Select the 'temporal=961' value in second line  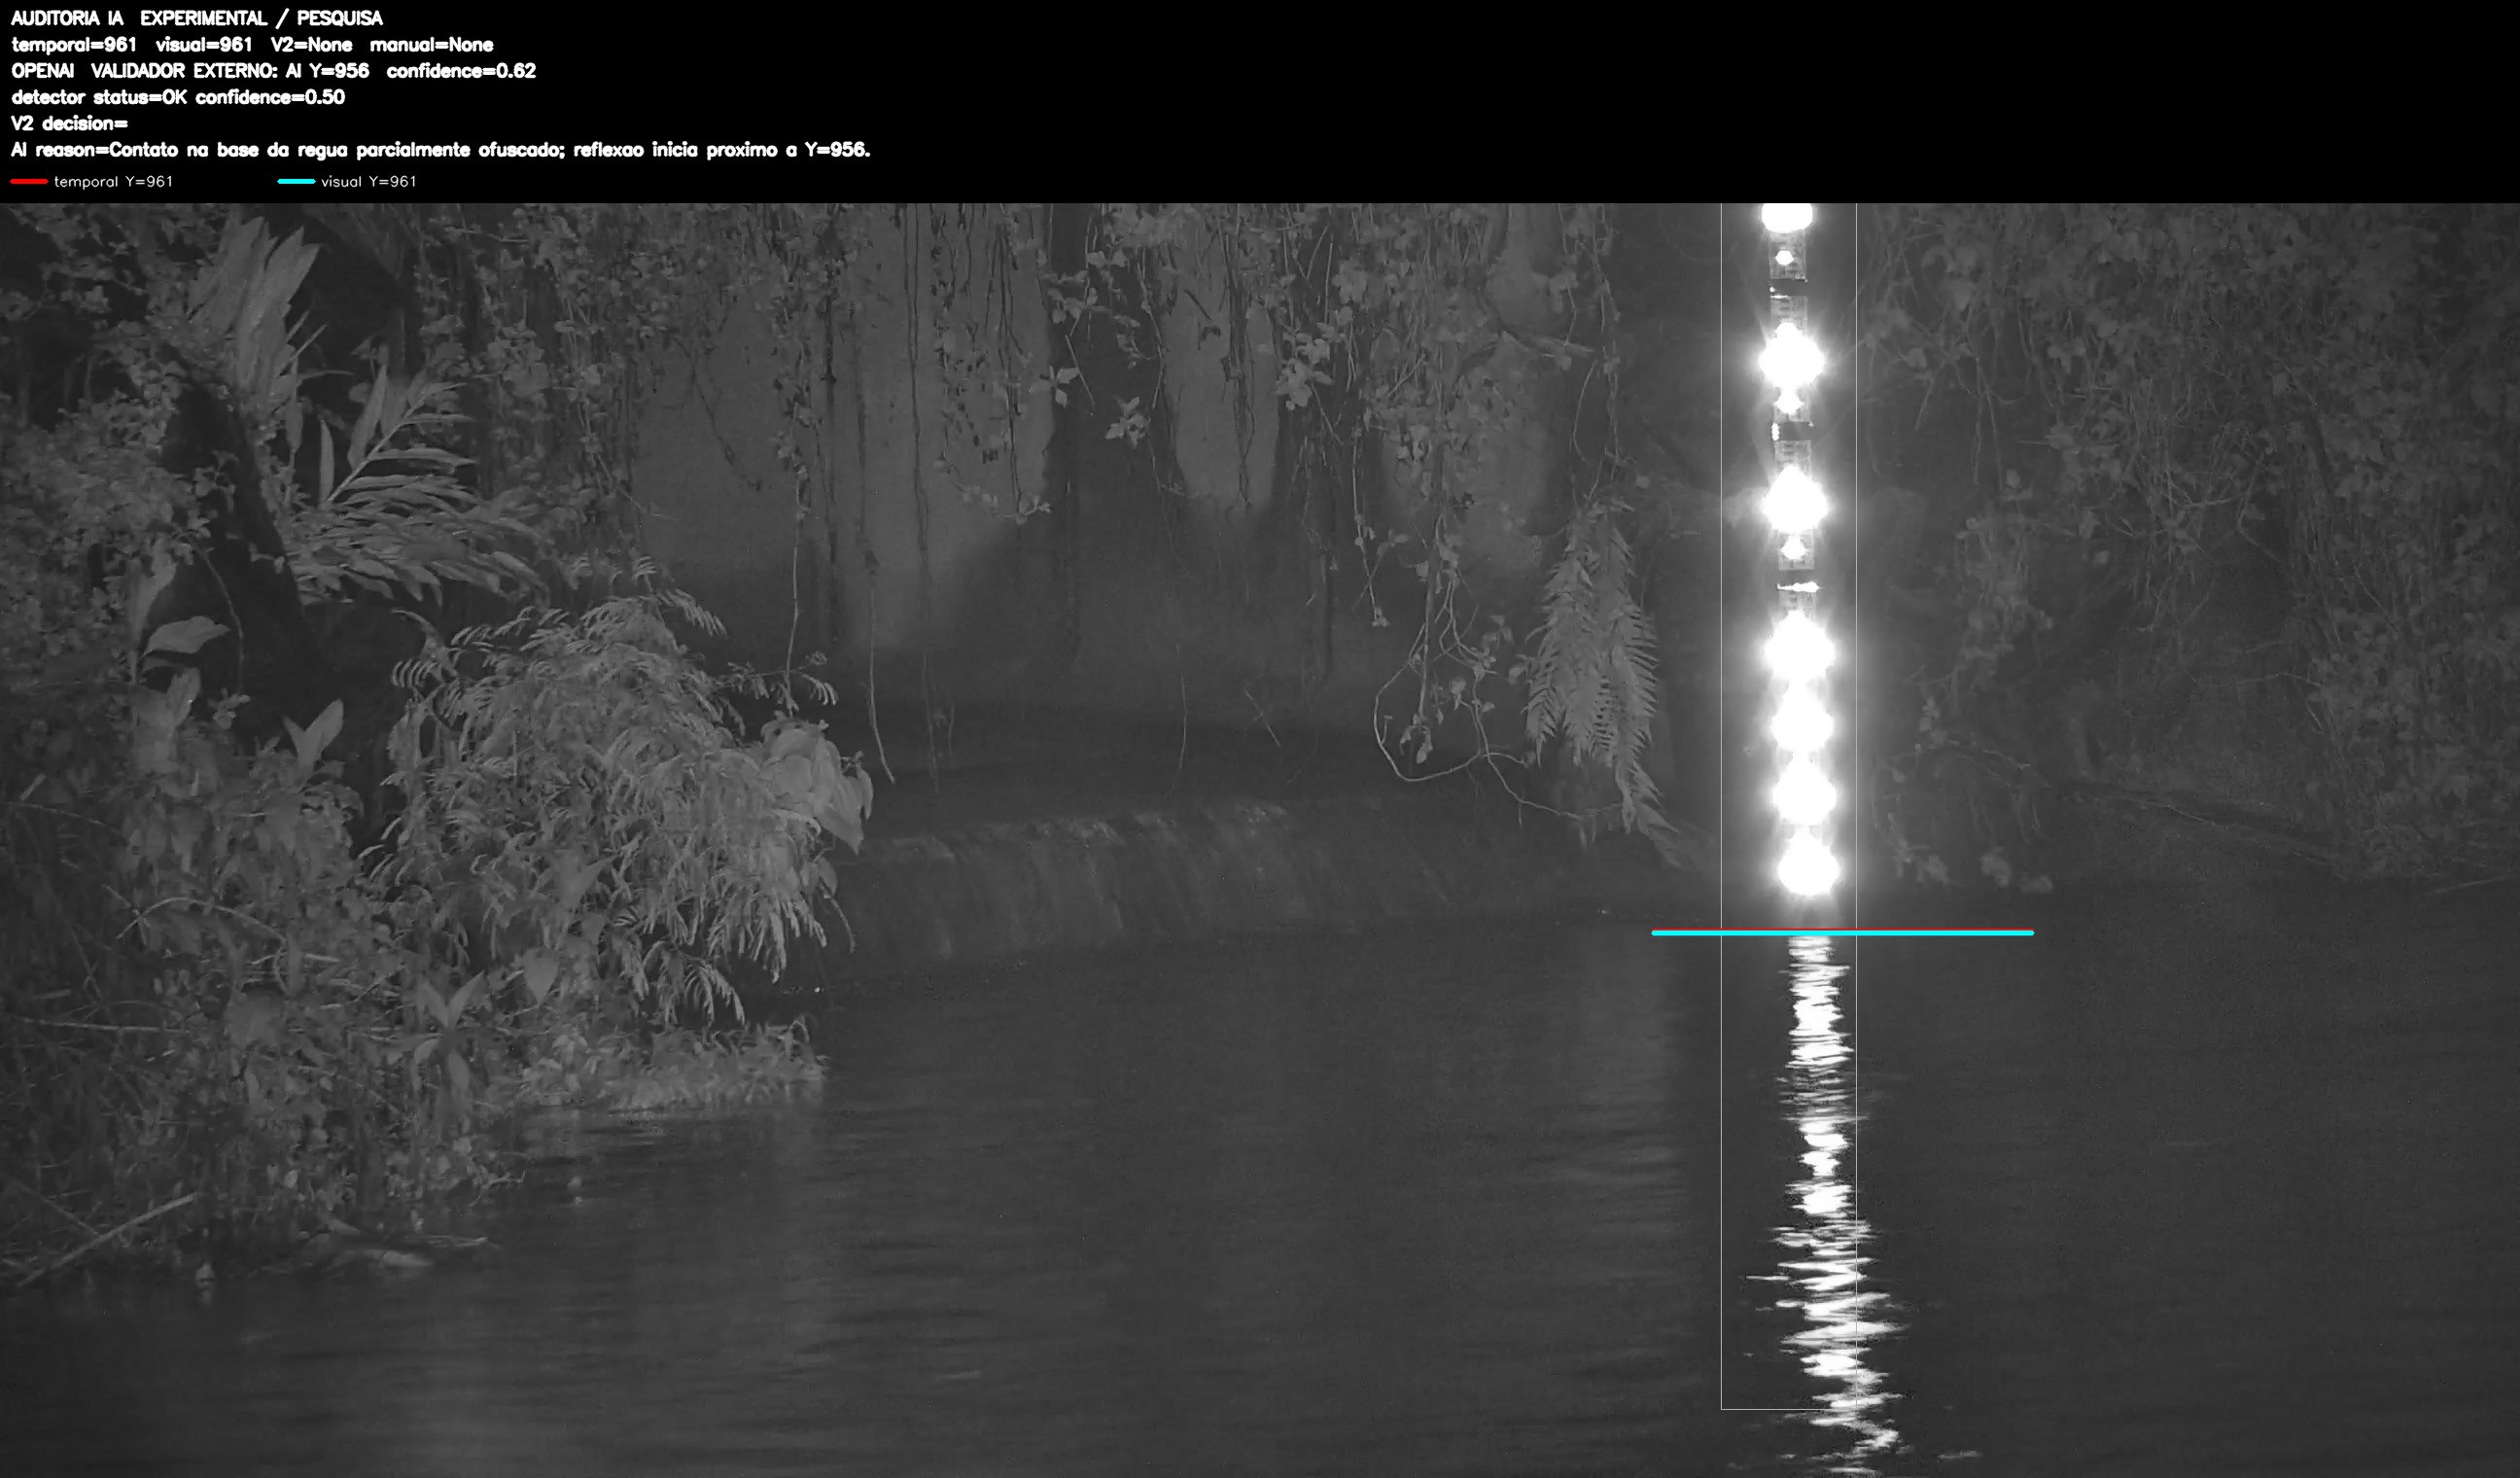click(74, 45)
